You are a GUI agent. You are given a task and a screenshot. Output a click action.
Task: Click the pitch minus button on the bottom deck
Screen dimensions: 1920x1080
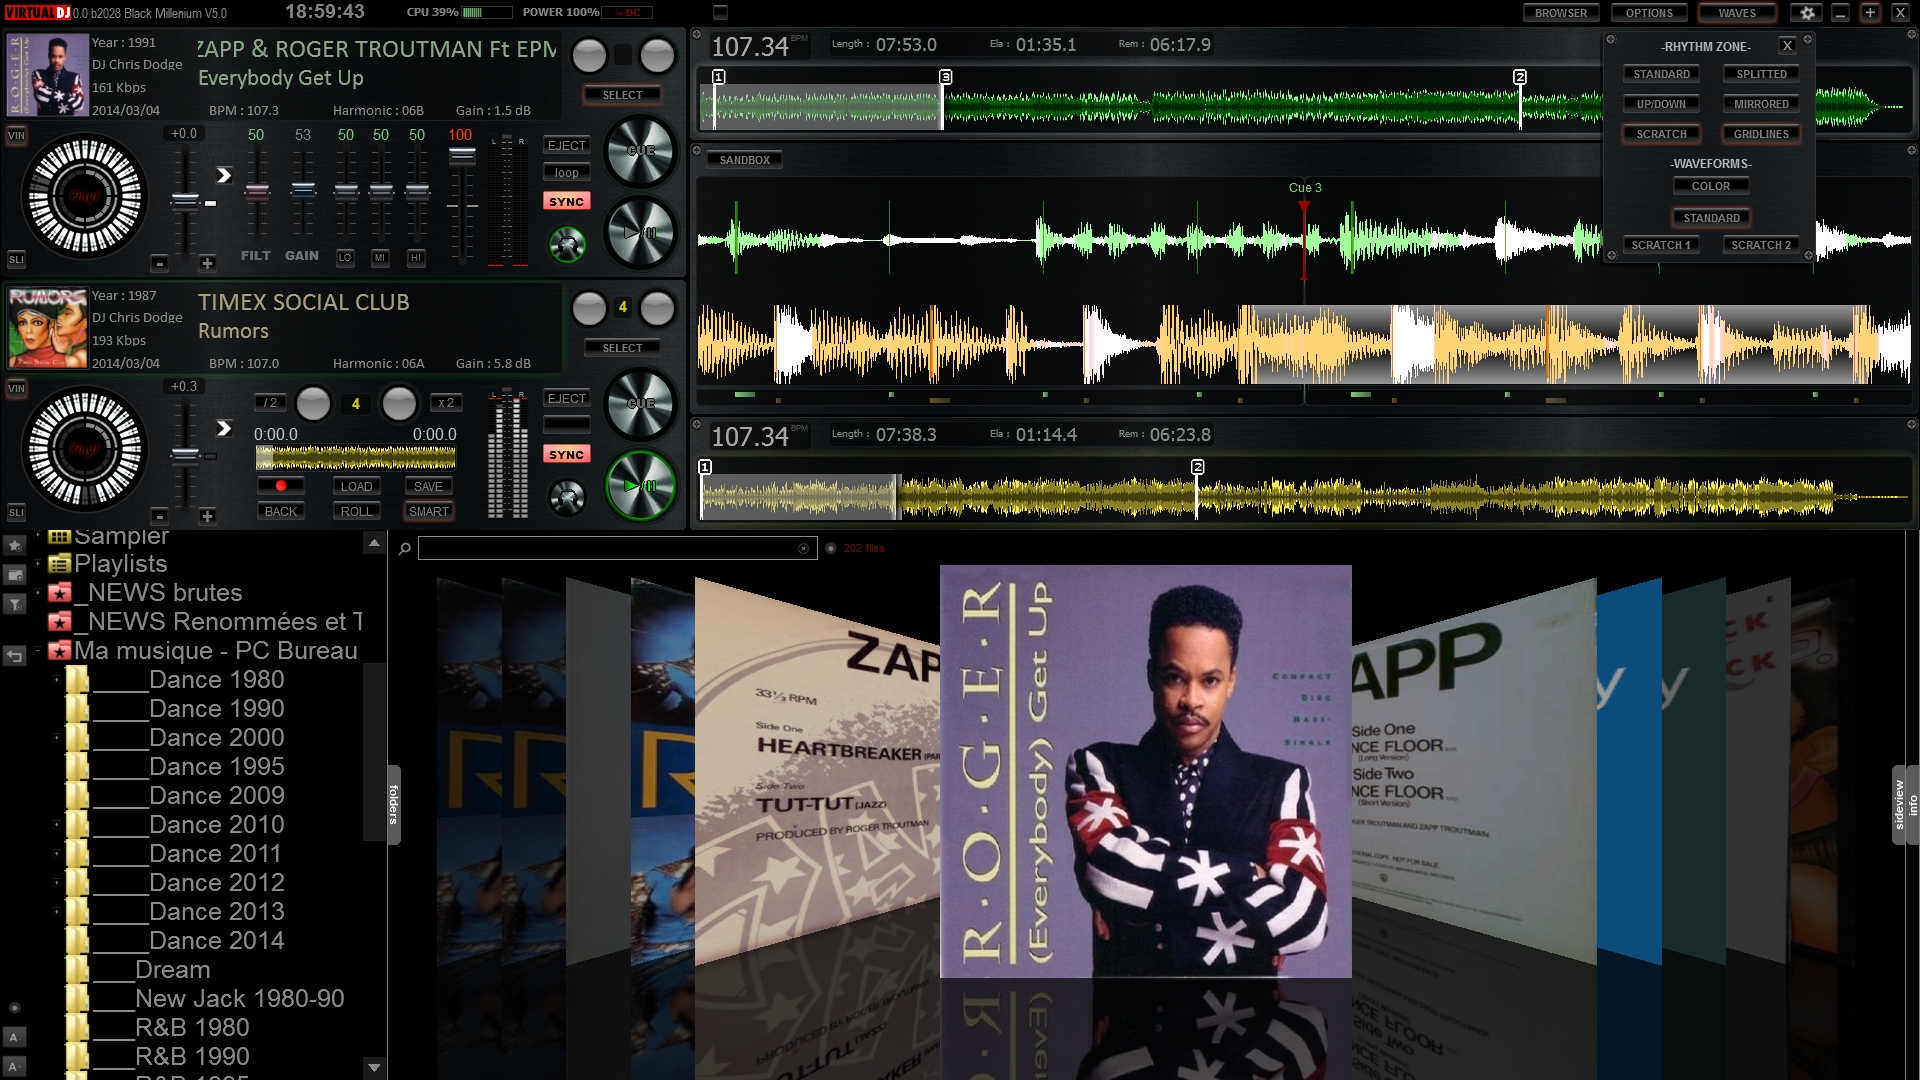pos(159,516)
